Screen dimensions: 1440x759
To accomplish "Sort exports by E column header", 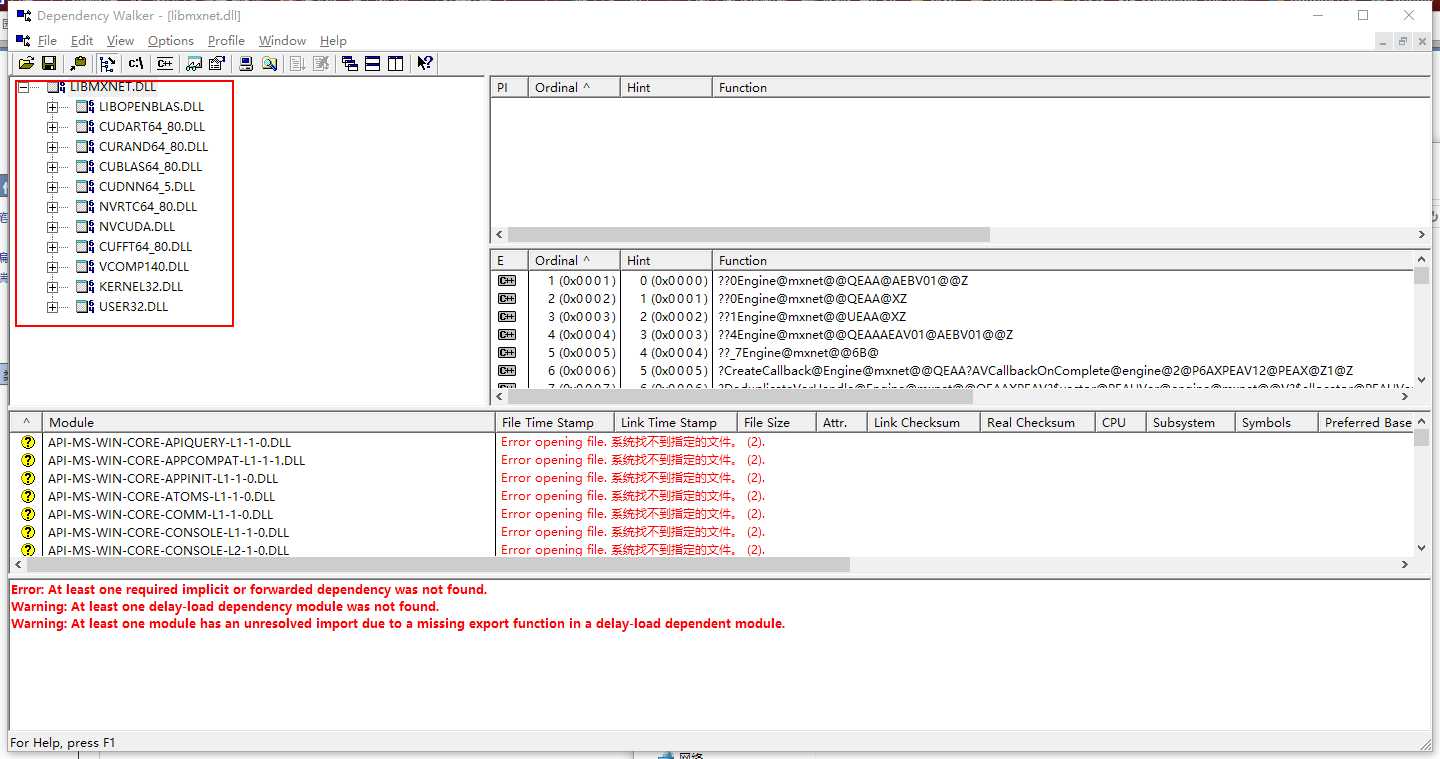I will tap(509, 261).
